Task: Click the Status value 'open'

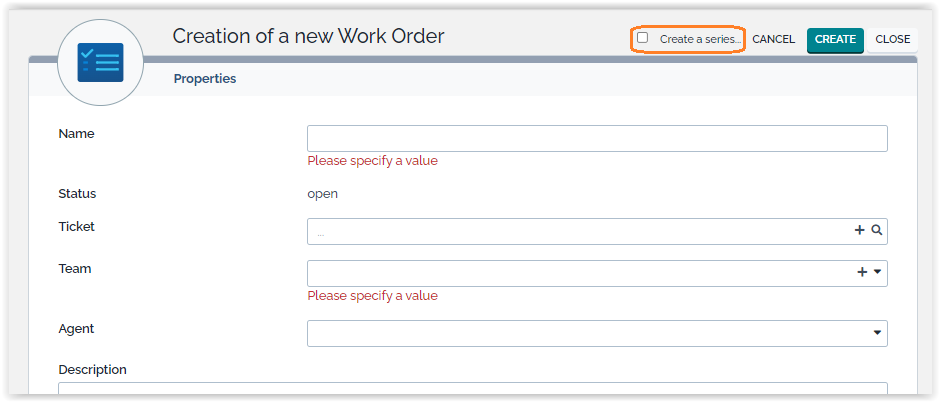Action: click(x=322, y=194)
